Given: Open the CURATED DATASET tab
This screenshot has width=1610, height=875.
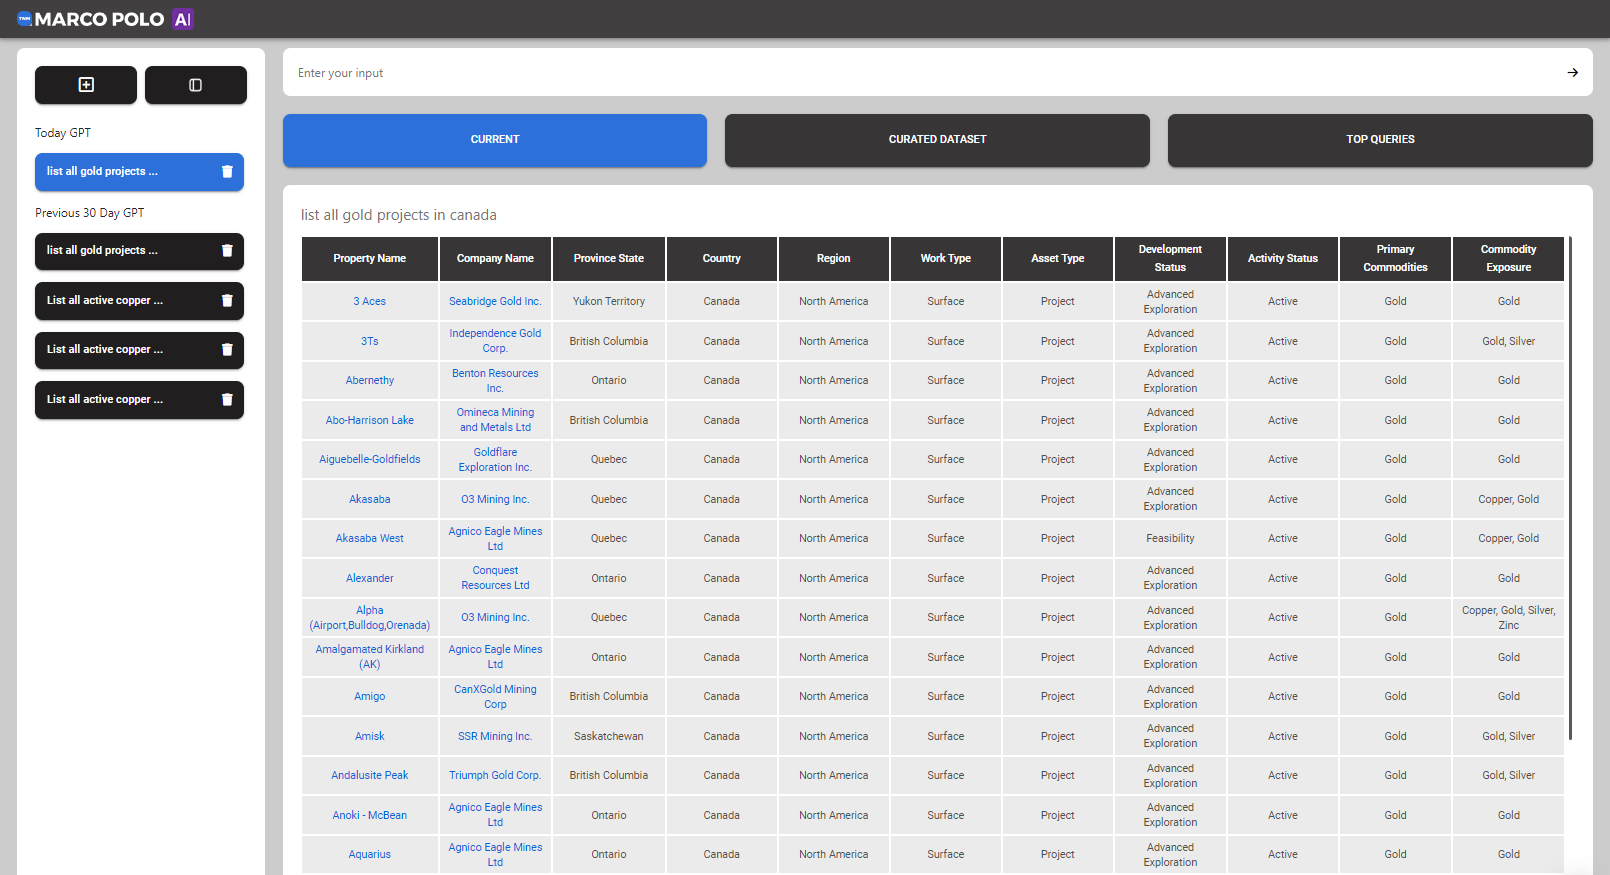Looking at the screenshot, I should (937, 140).
